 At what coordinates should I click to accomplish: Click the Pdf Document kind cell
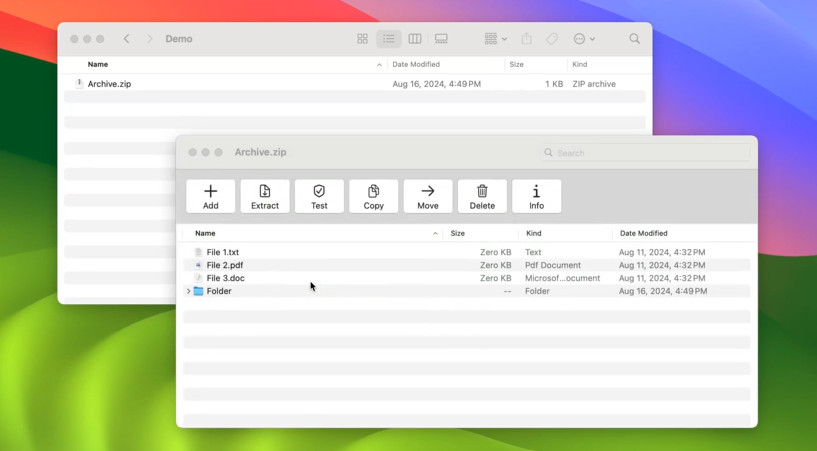[553, 265]
